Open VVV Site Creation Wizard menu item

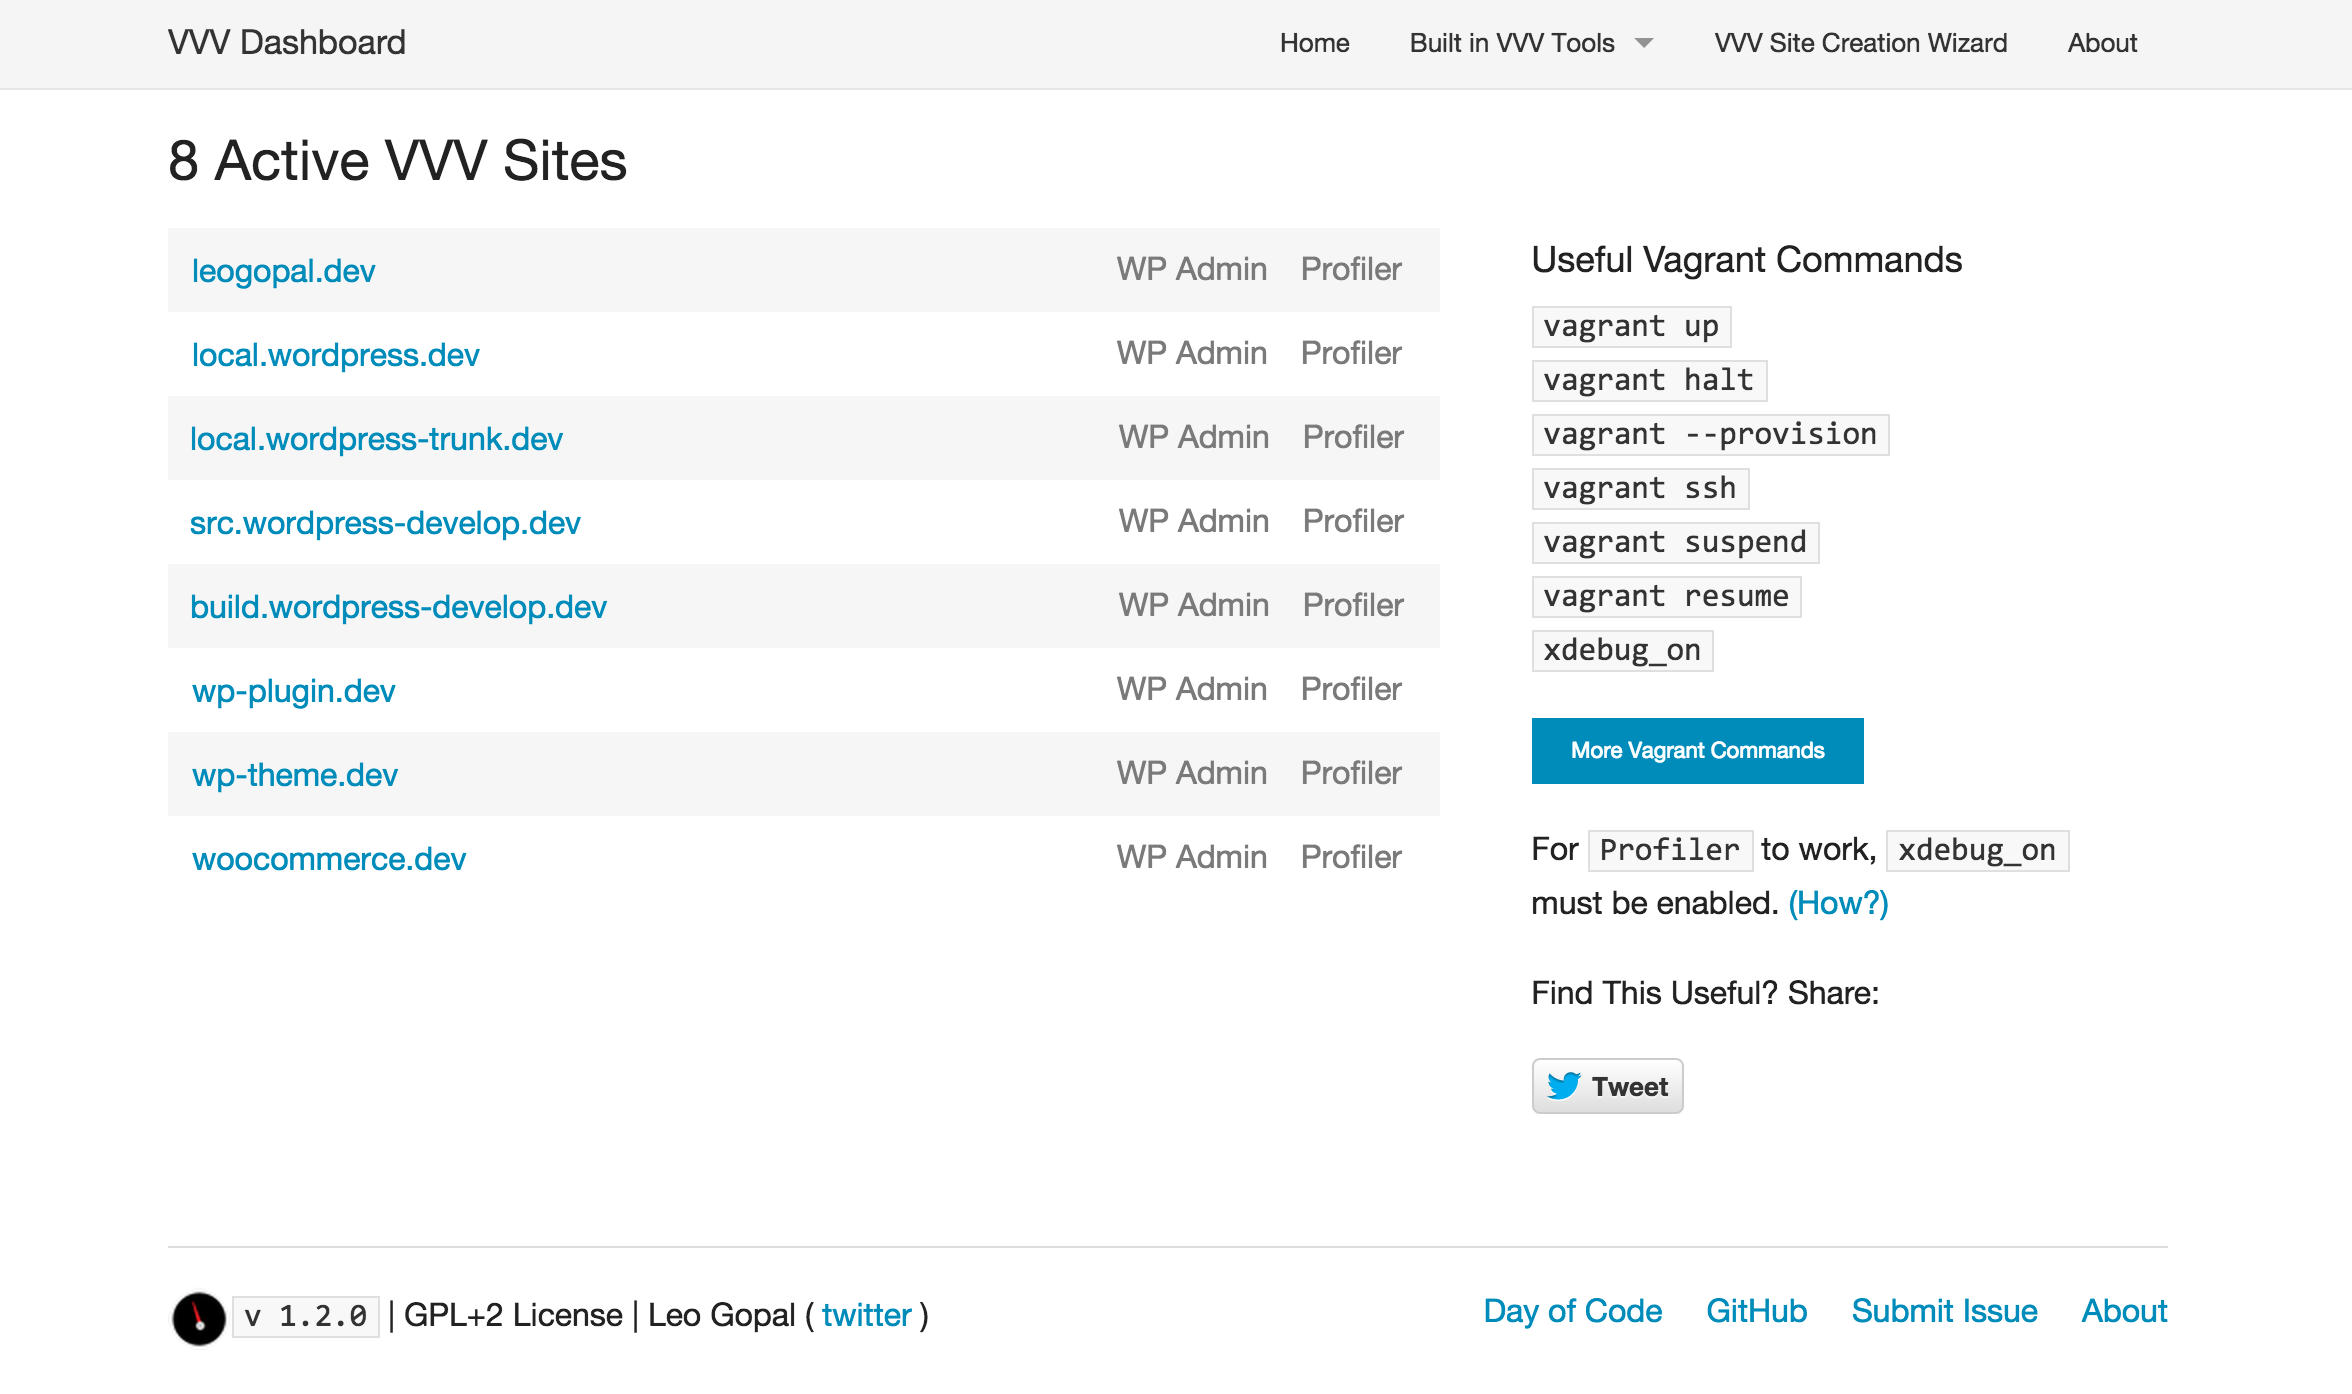[1860, 43]
